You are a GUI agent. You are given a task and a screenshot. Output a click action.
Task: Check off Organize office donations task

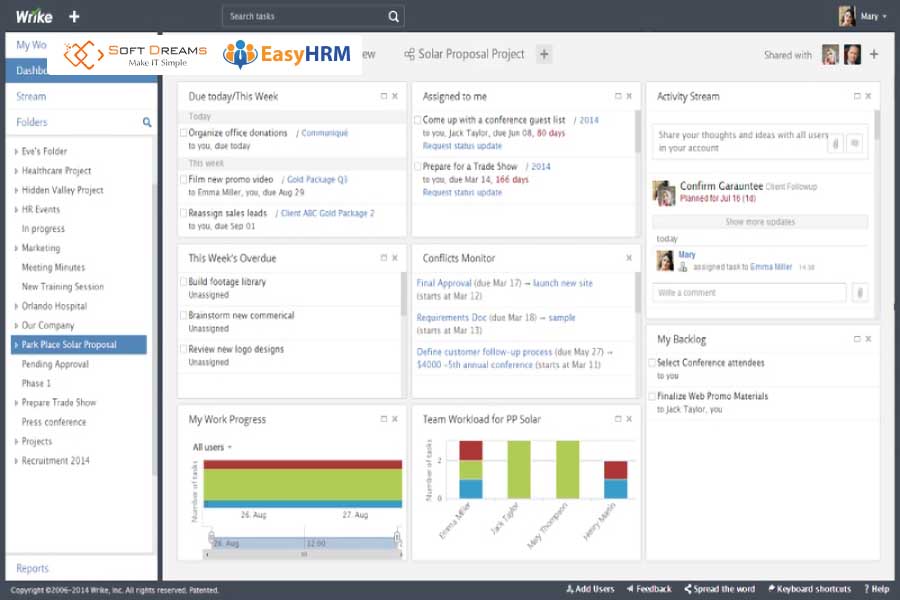point(184,133)
